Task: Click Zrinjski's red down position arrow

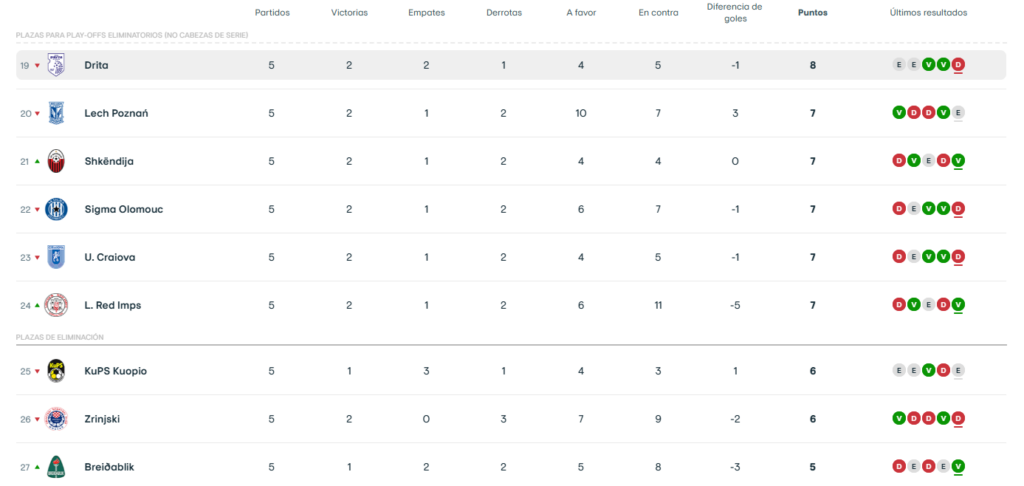Action: coord(37,419)
